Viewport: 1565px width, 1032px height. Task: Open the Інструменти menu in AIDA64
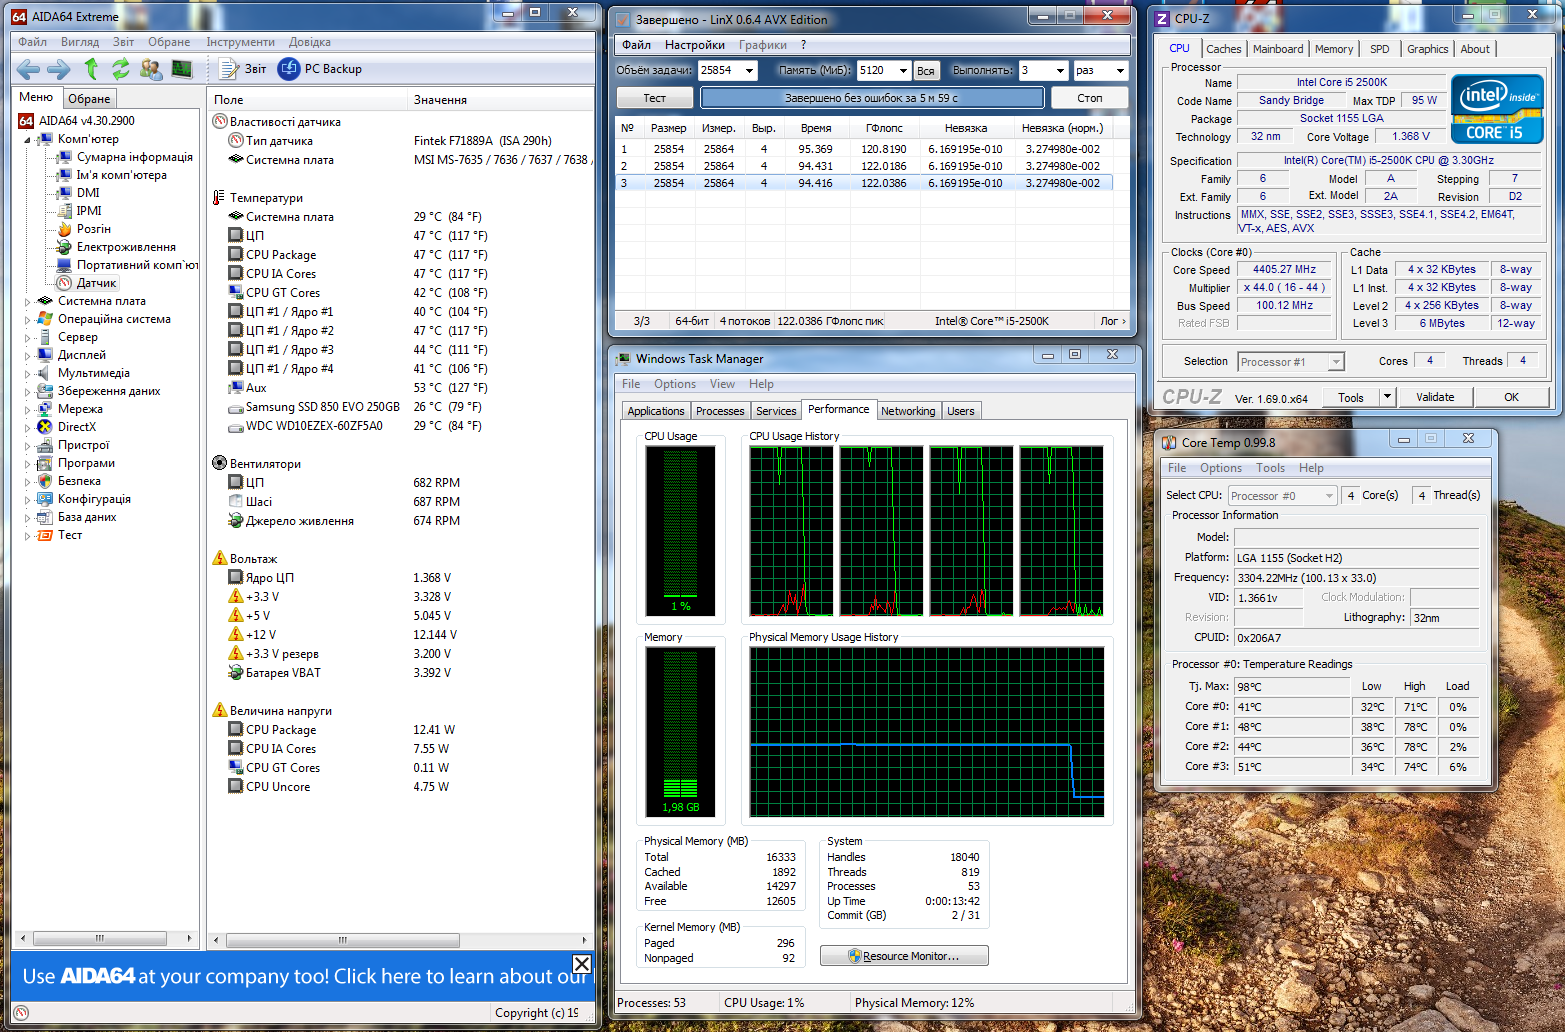[x=240, y=42]
